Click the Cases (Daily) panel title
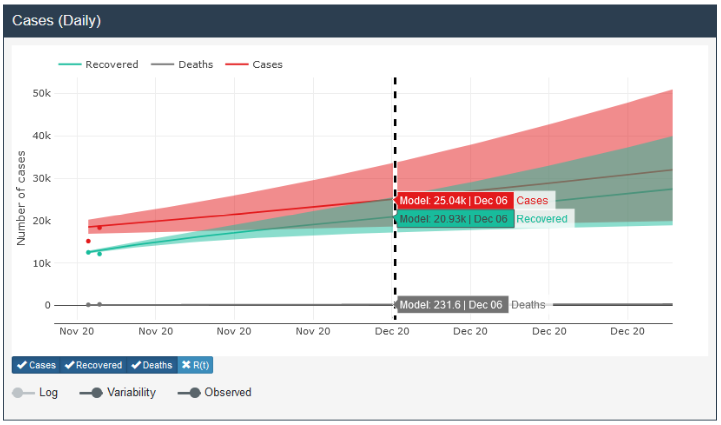 (57, 20)
